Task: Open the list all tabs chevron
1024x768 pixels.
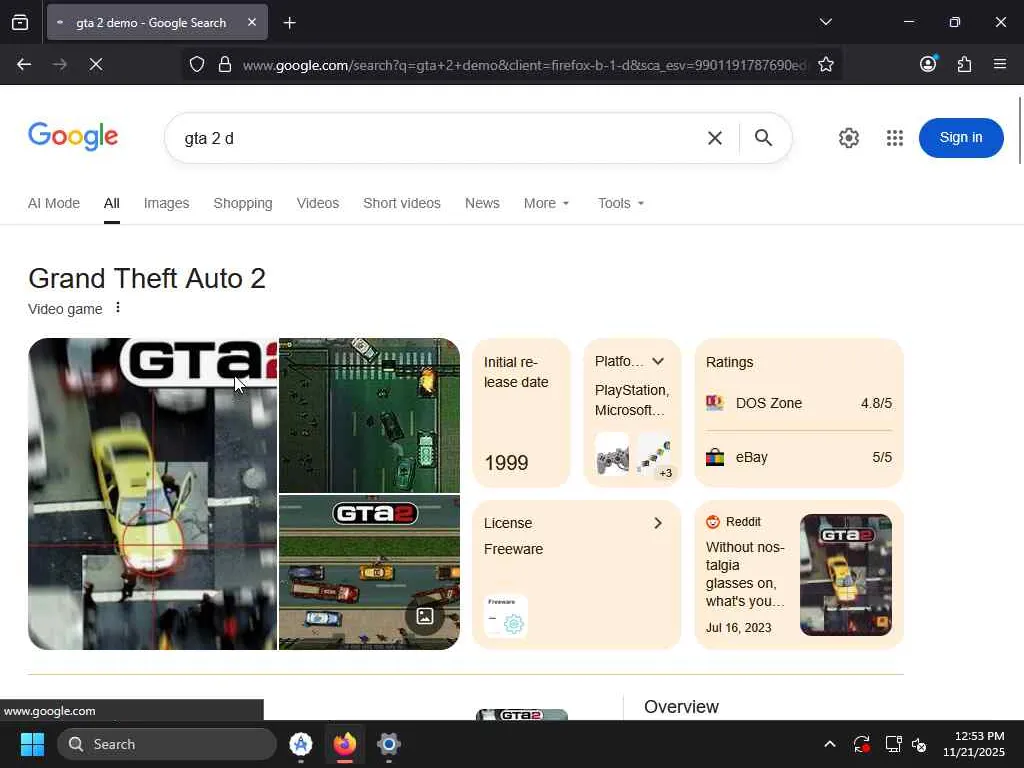Action: [825, 22]
